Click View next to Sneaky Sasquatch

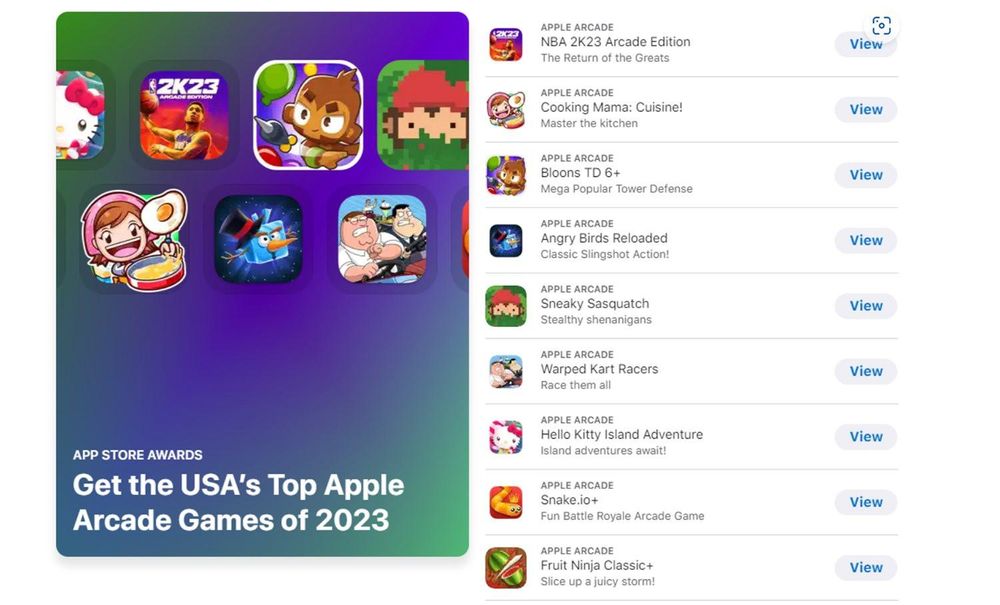[x=866, y=306]
